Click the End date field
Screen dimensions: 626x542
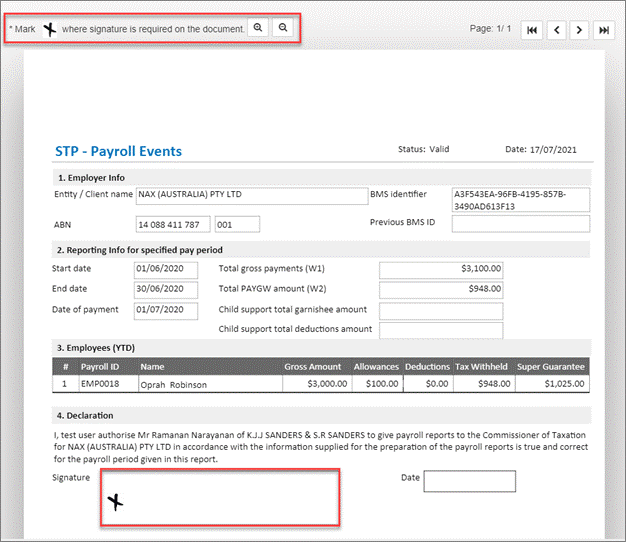(159, 290)
